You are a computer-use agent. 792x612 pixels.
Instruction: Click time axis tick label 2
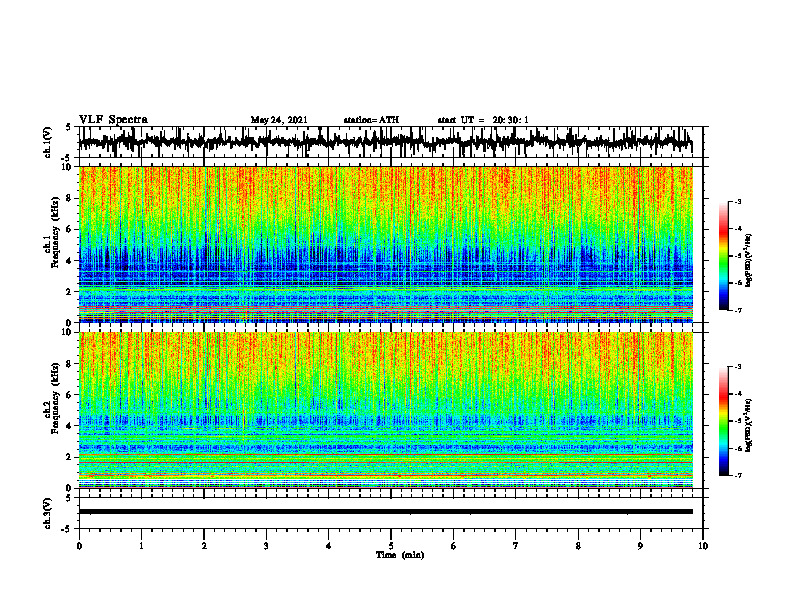pyautogui.click(x=204, y=546)
